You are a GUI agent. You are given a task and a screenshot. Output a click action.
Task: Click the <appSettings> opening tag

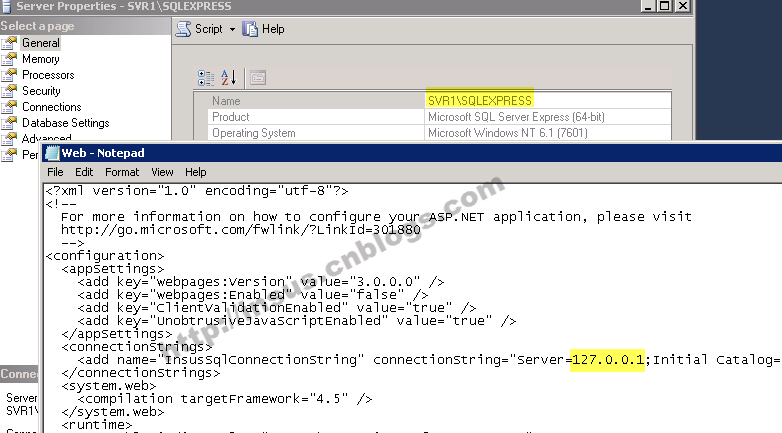[x=113, y=269]
